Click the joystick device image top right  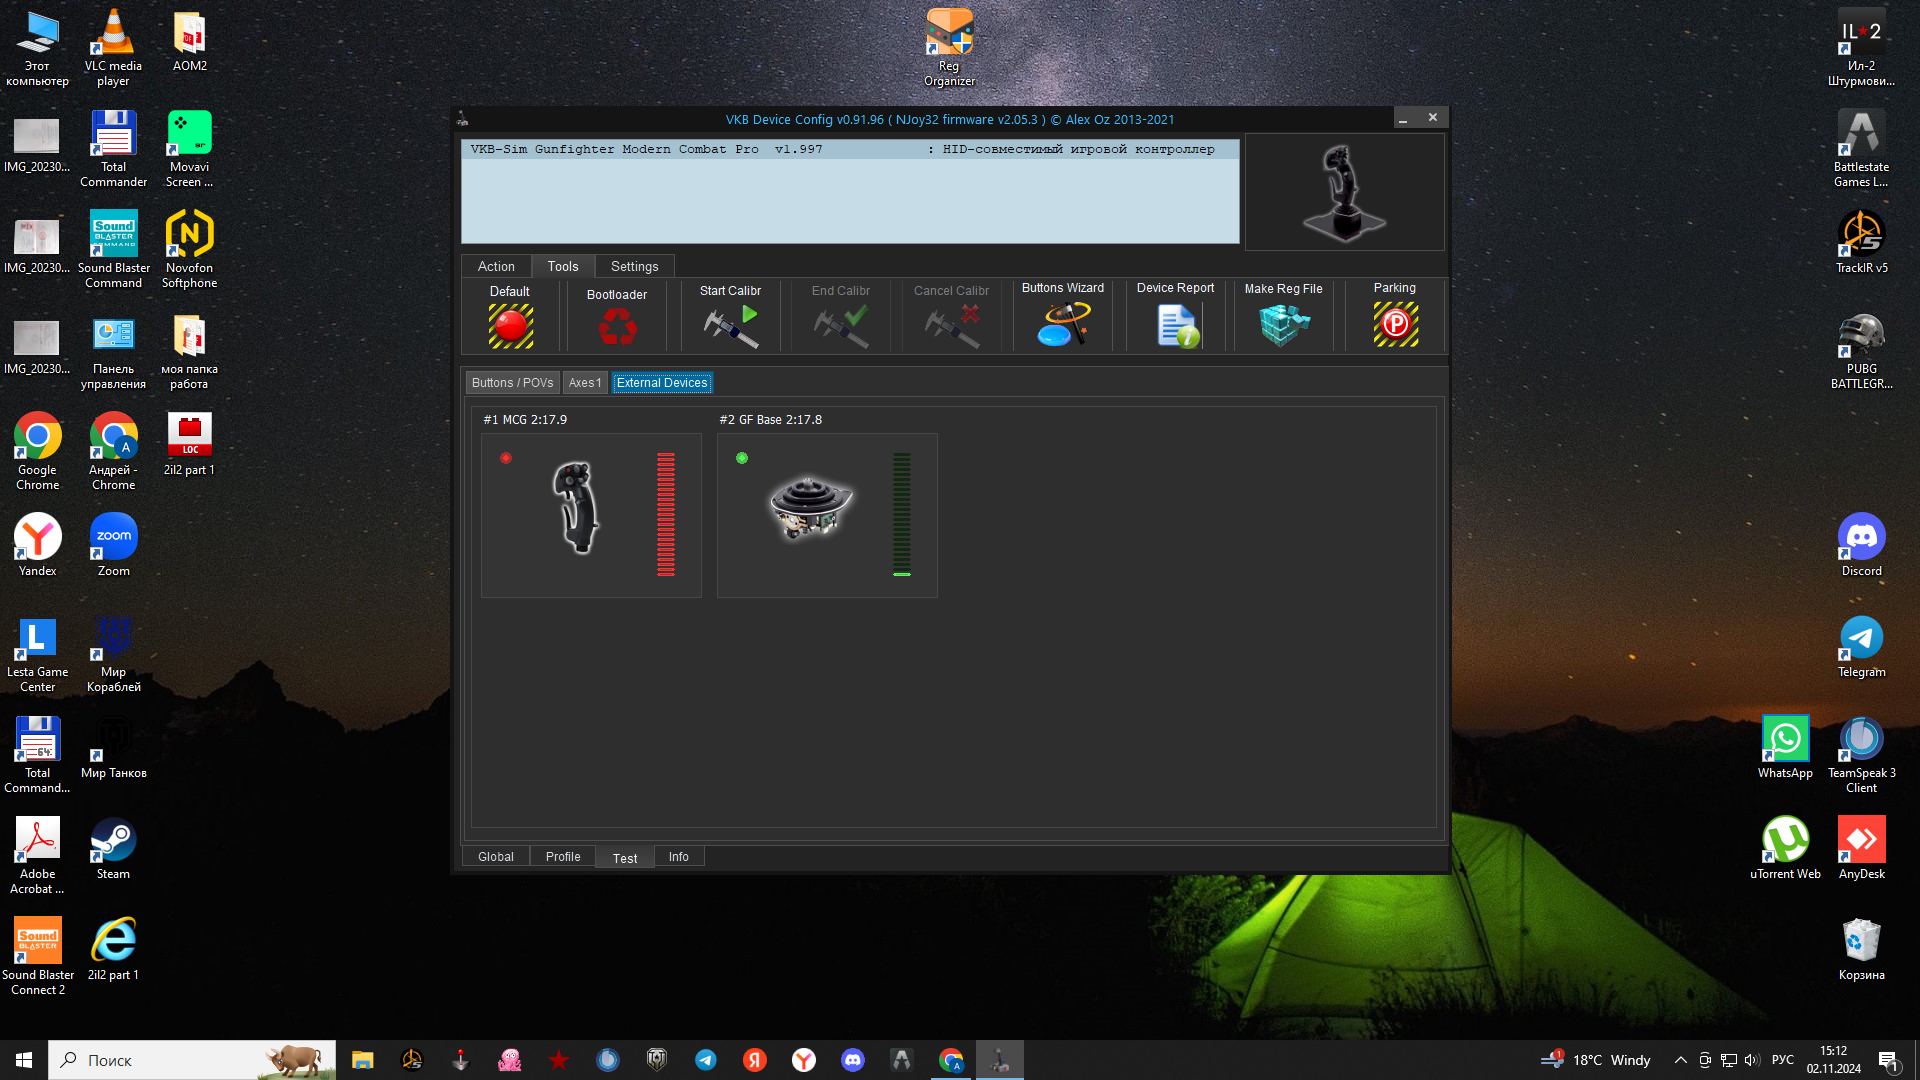(x=1344, y=193)
